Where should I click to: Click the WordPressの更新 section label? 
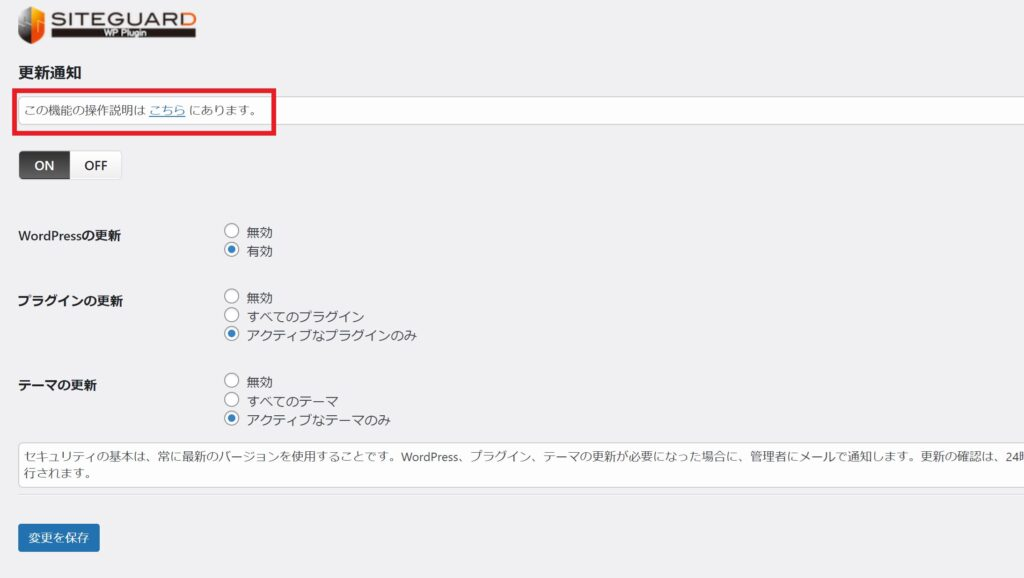tap(68, 236)
